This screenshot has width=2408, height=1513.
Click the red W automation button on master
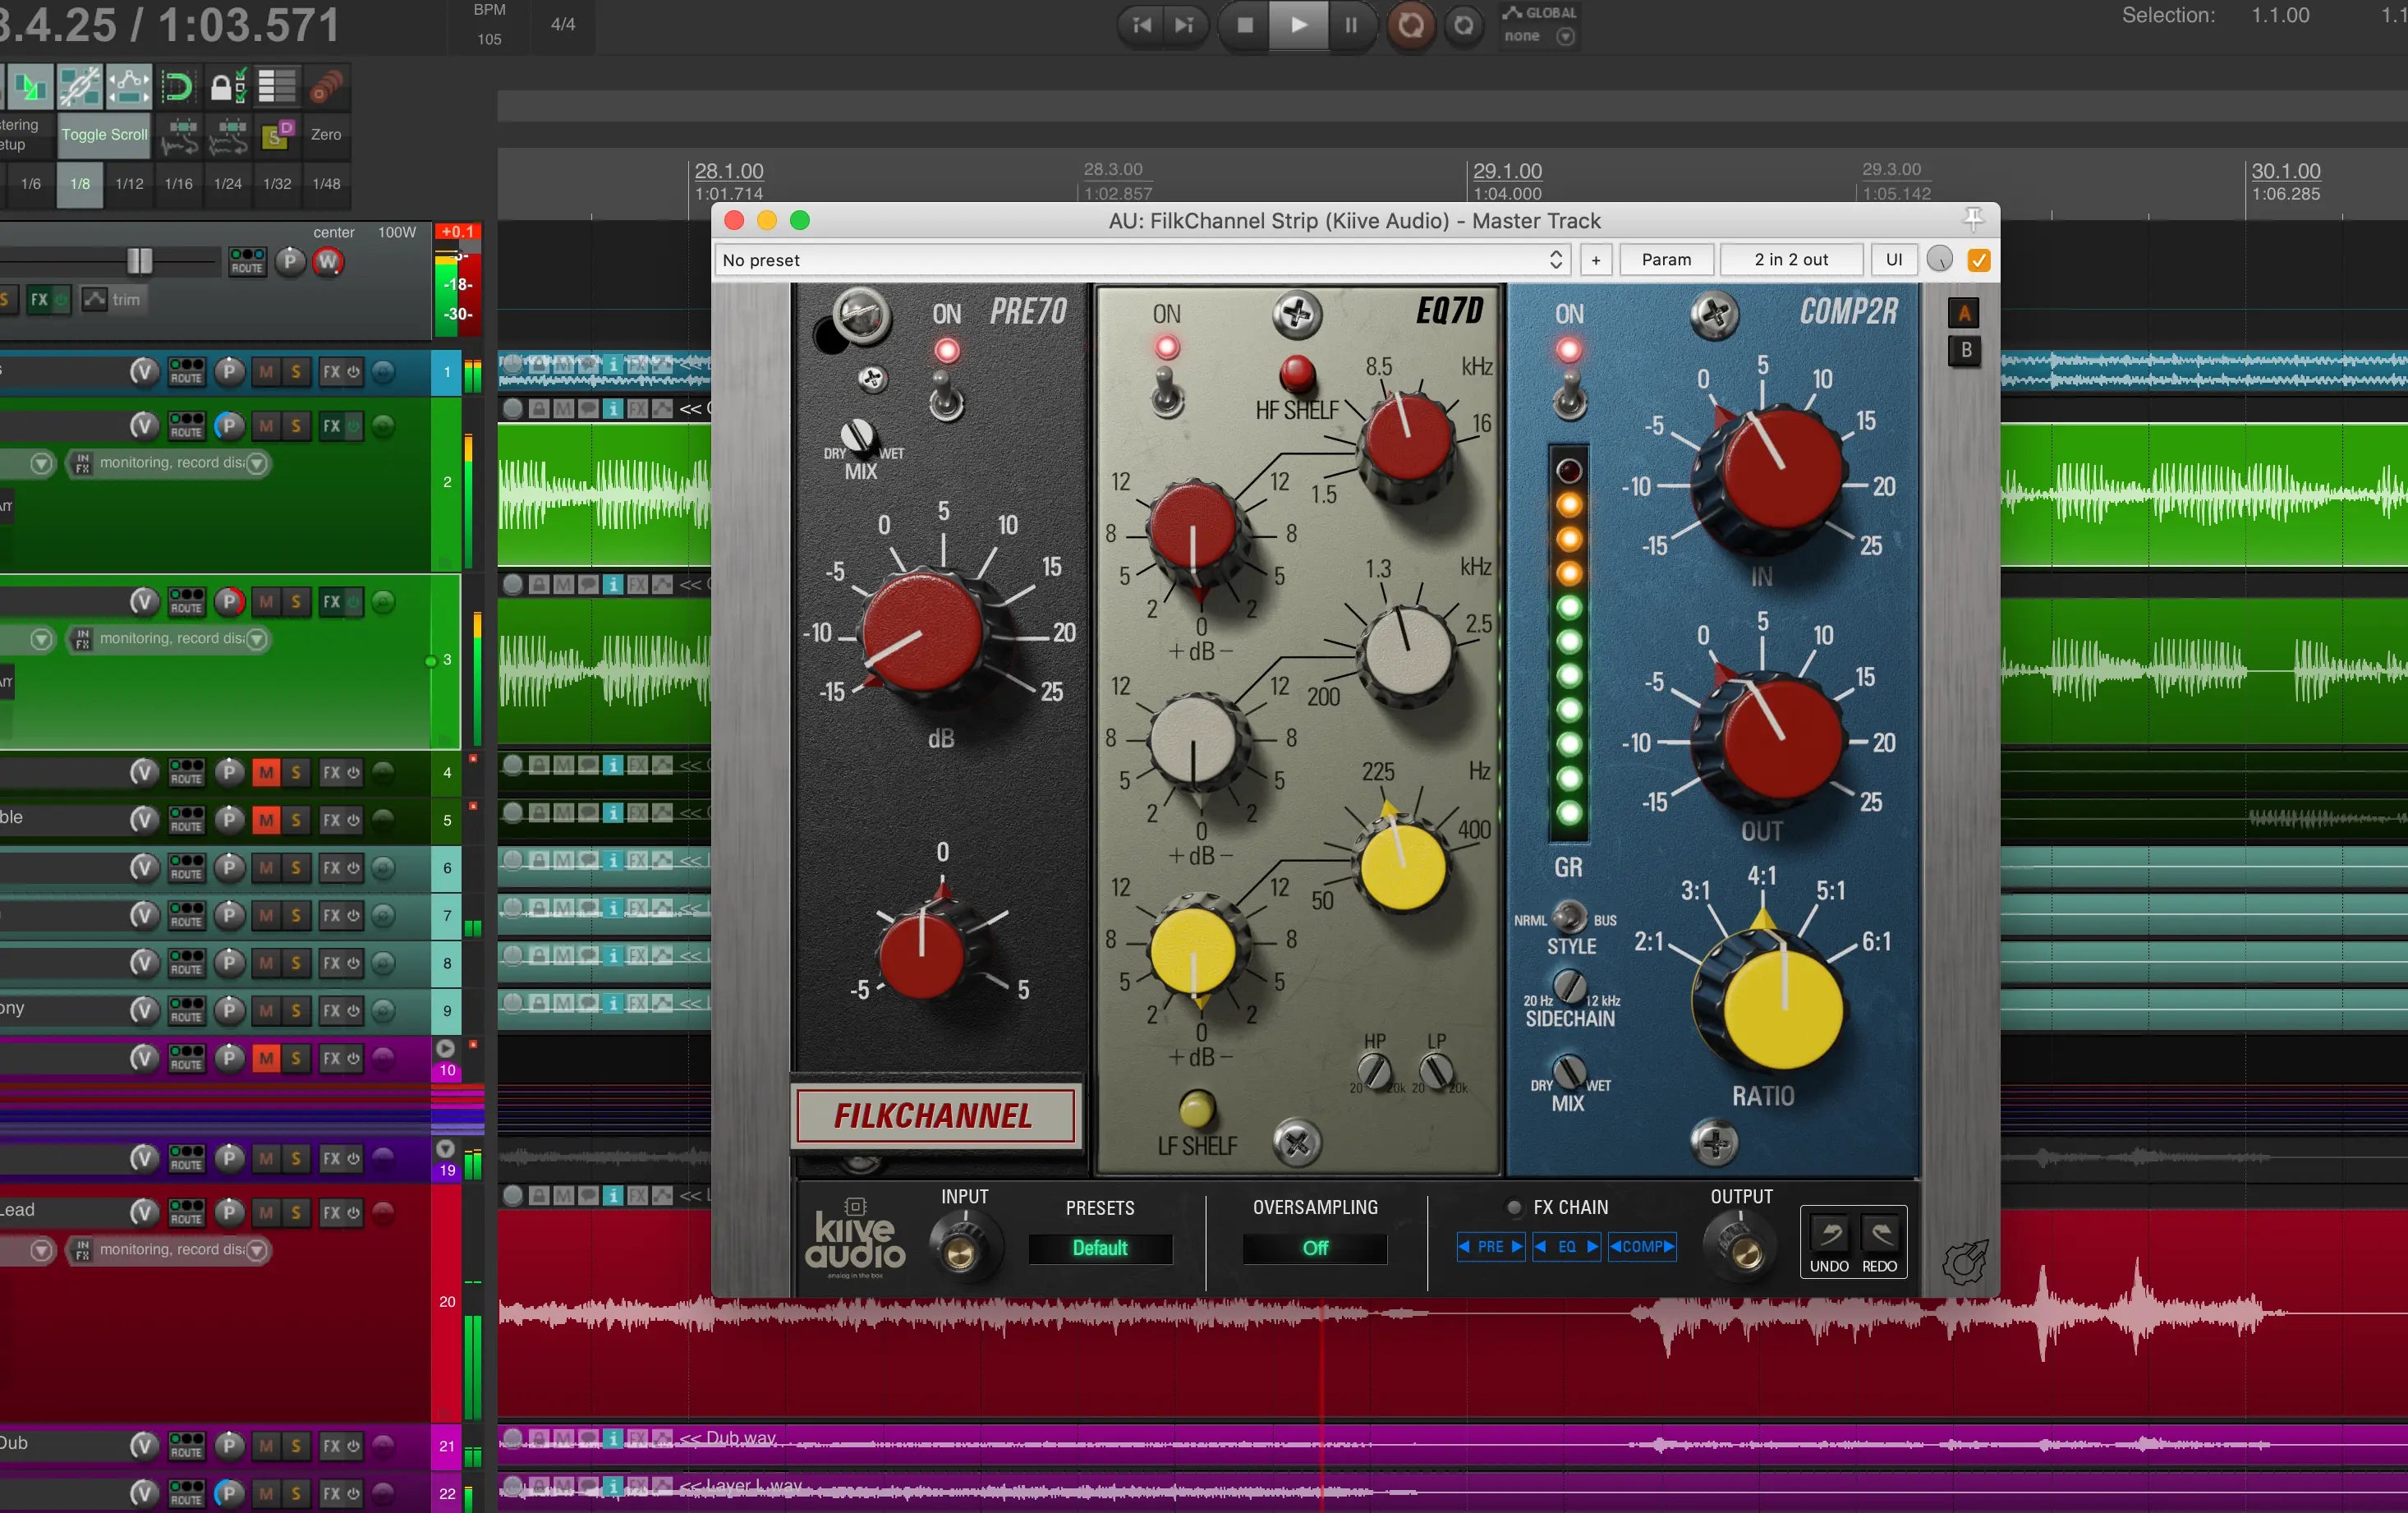pyautogui.click(x=328, y=261)
